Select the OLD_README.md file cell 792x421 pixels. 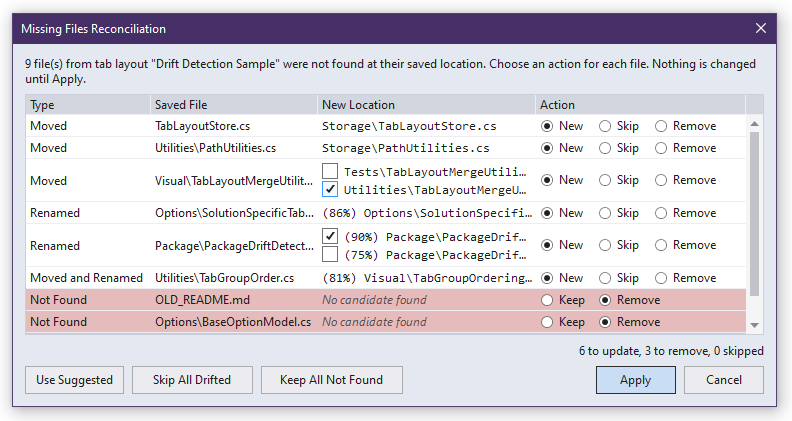click(203, 300)
